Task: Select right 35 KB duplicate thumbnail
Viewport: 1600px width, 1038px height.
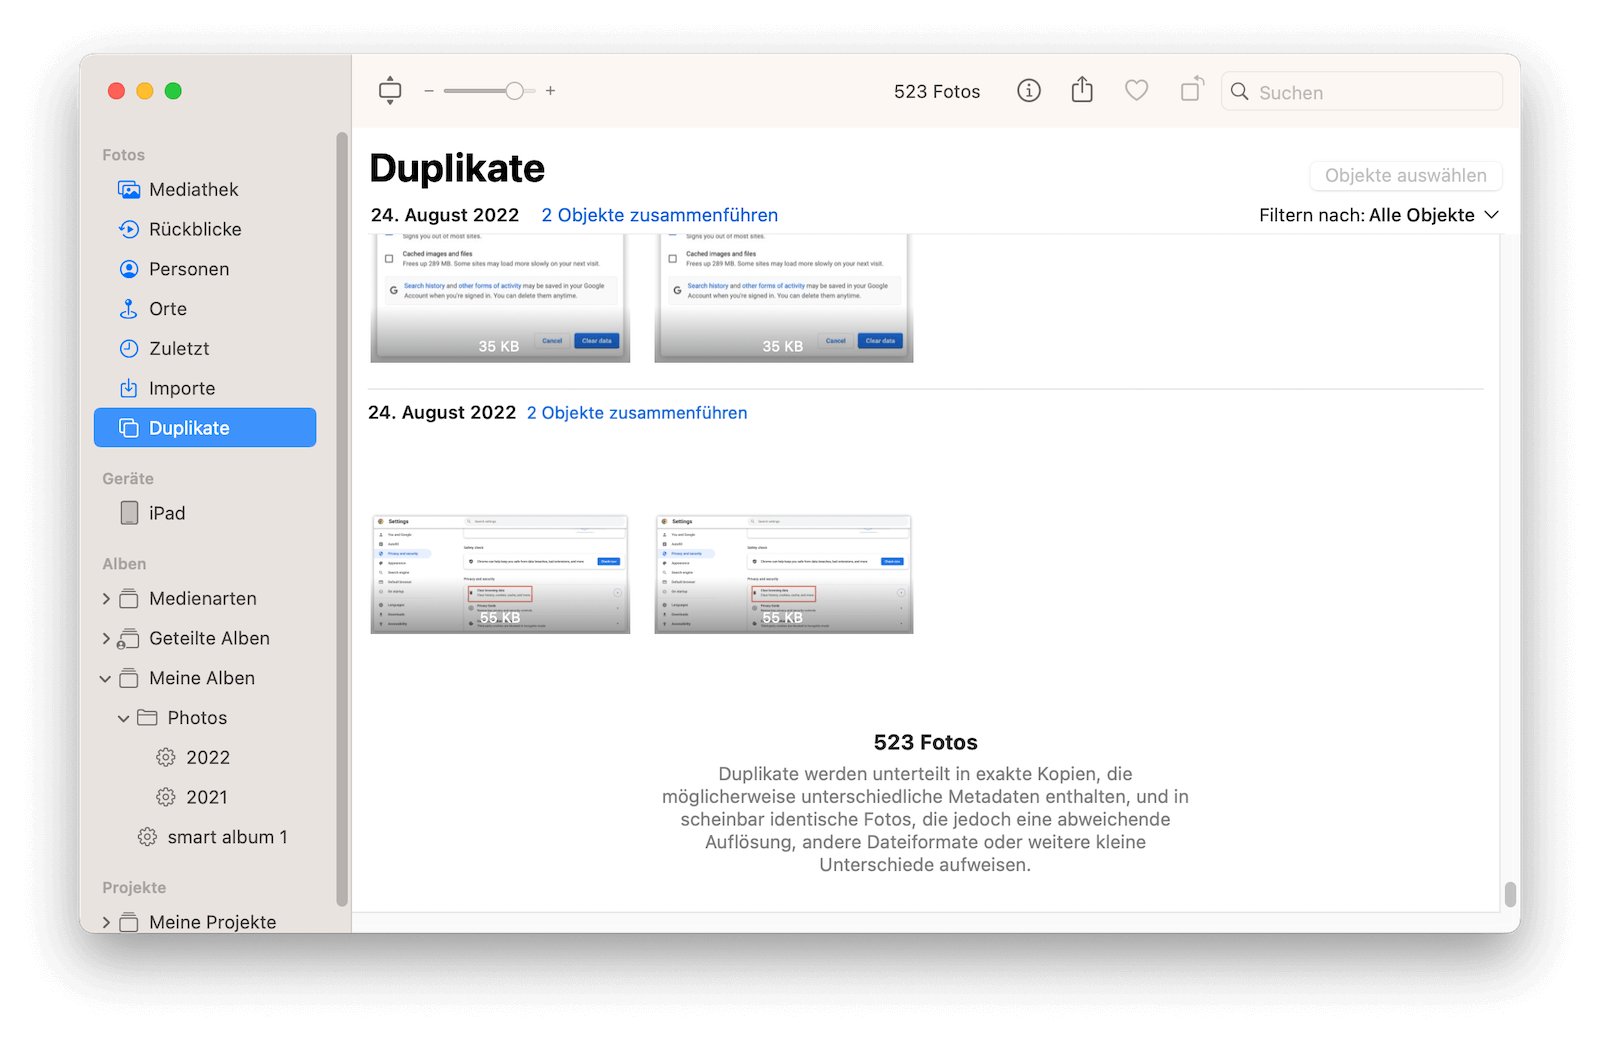Action: pyautogui.click(x=784, y=298)
